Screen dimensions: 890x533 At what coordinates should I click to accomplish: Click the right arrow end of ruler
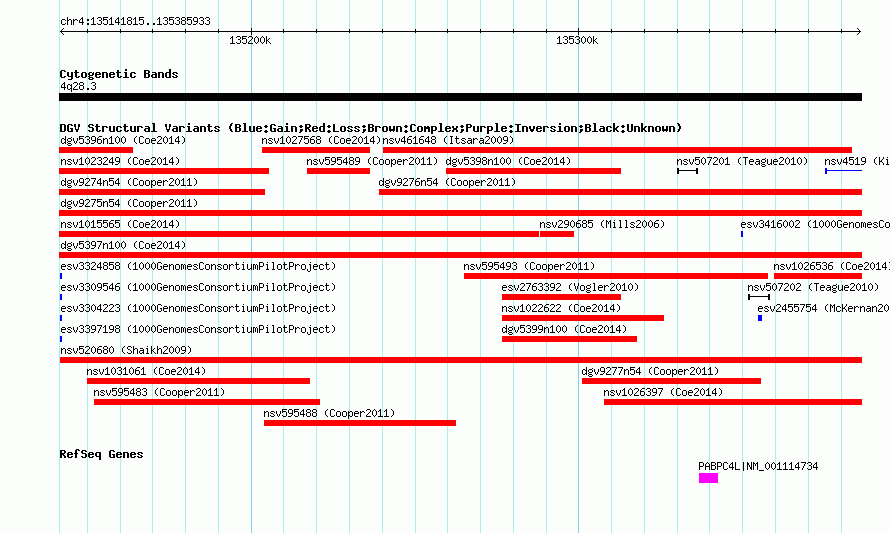[x=859, y=32]
